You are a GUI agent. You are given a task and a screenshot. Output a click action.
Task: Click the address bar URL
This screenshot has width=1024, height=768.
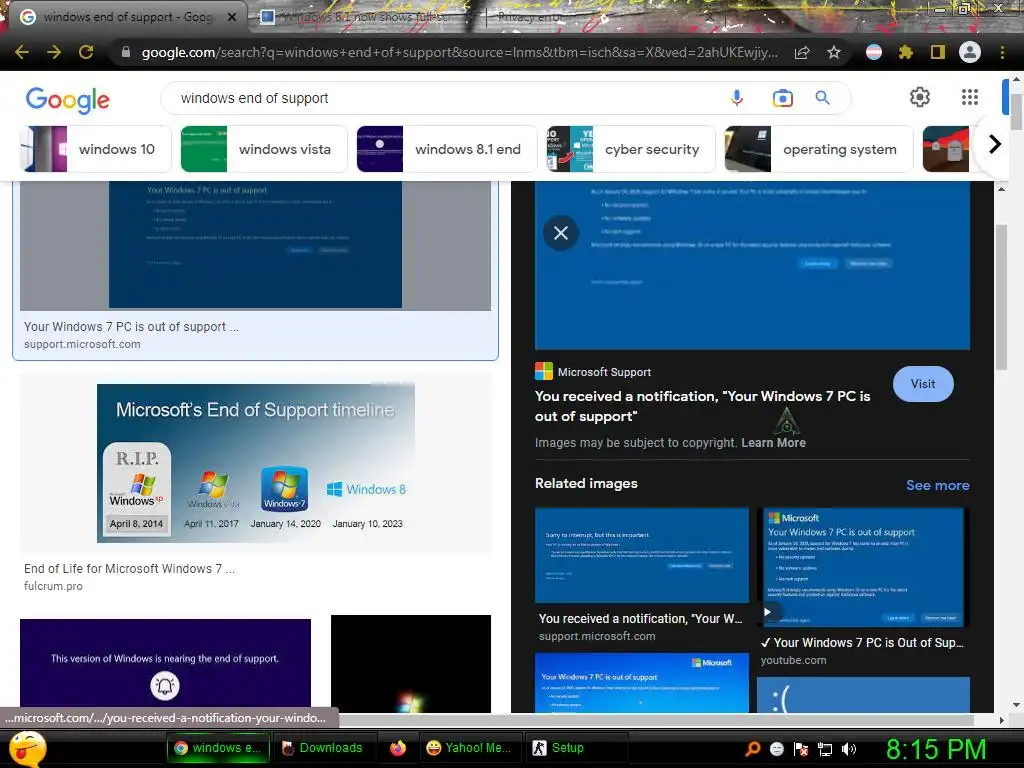coord(459,52)
